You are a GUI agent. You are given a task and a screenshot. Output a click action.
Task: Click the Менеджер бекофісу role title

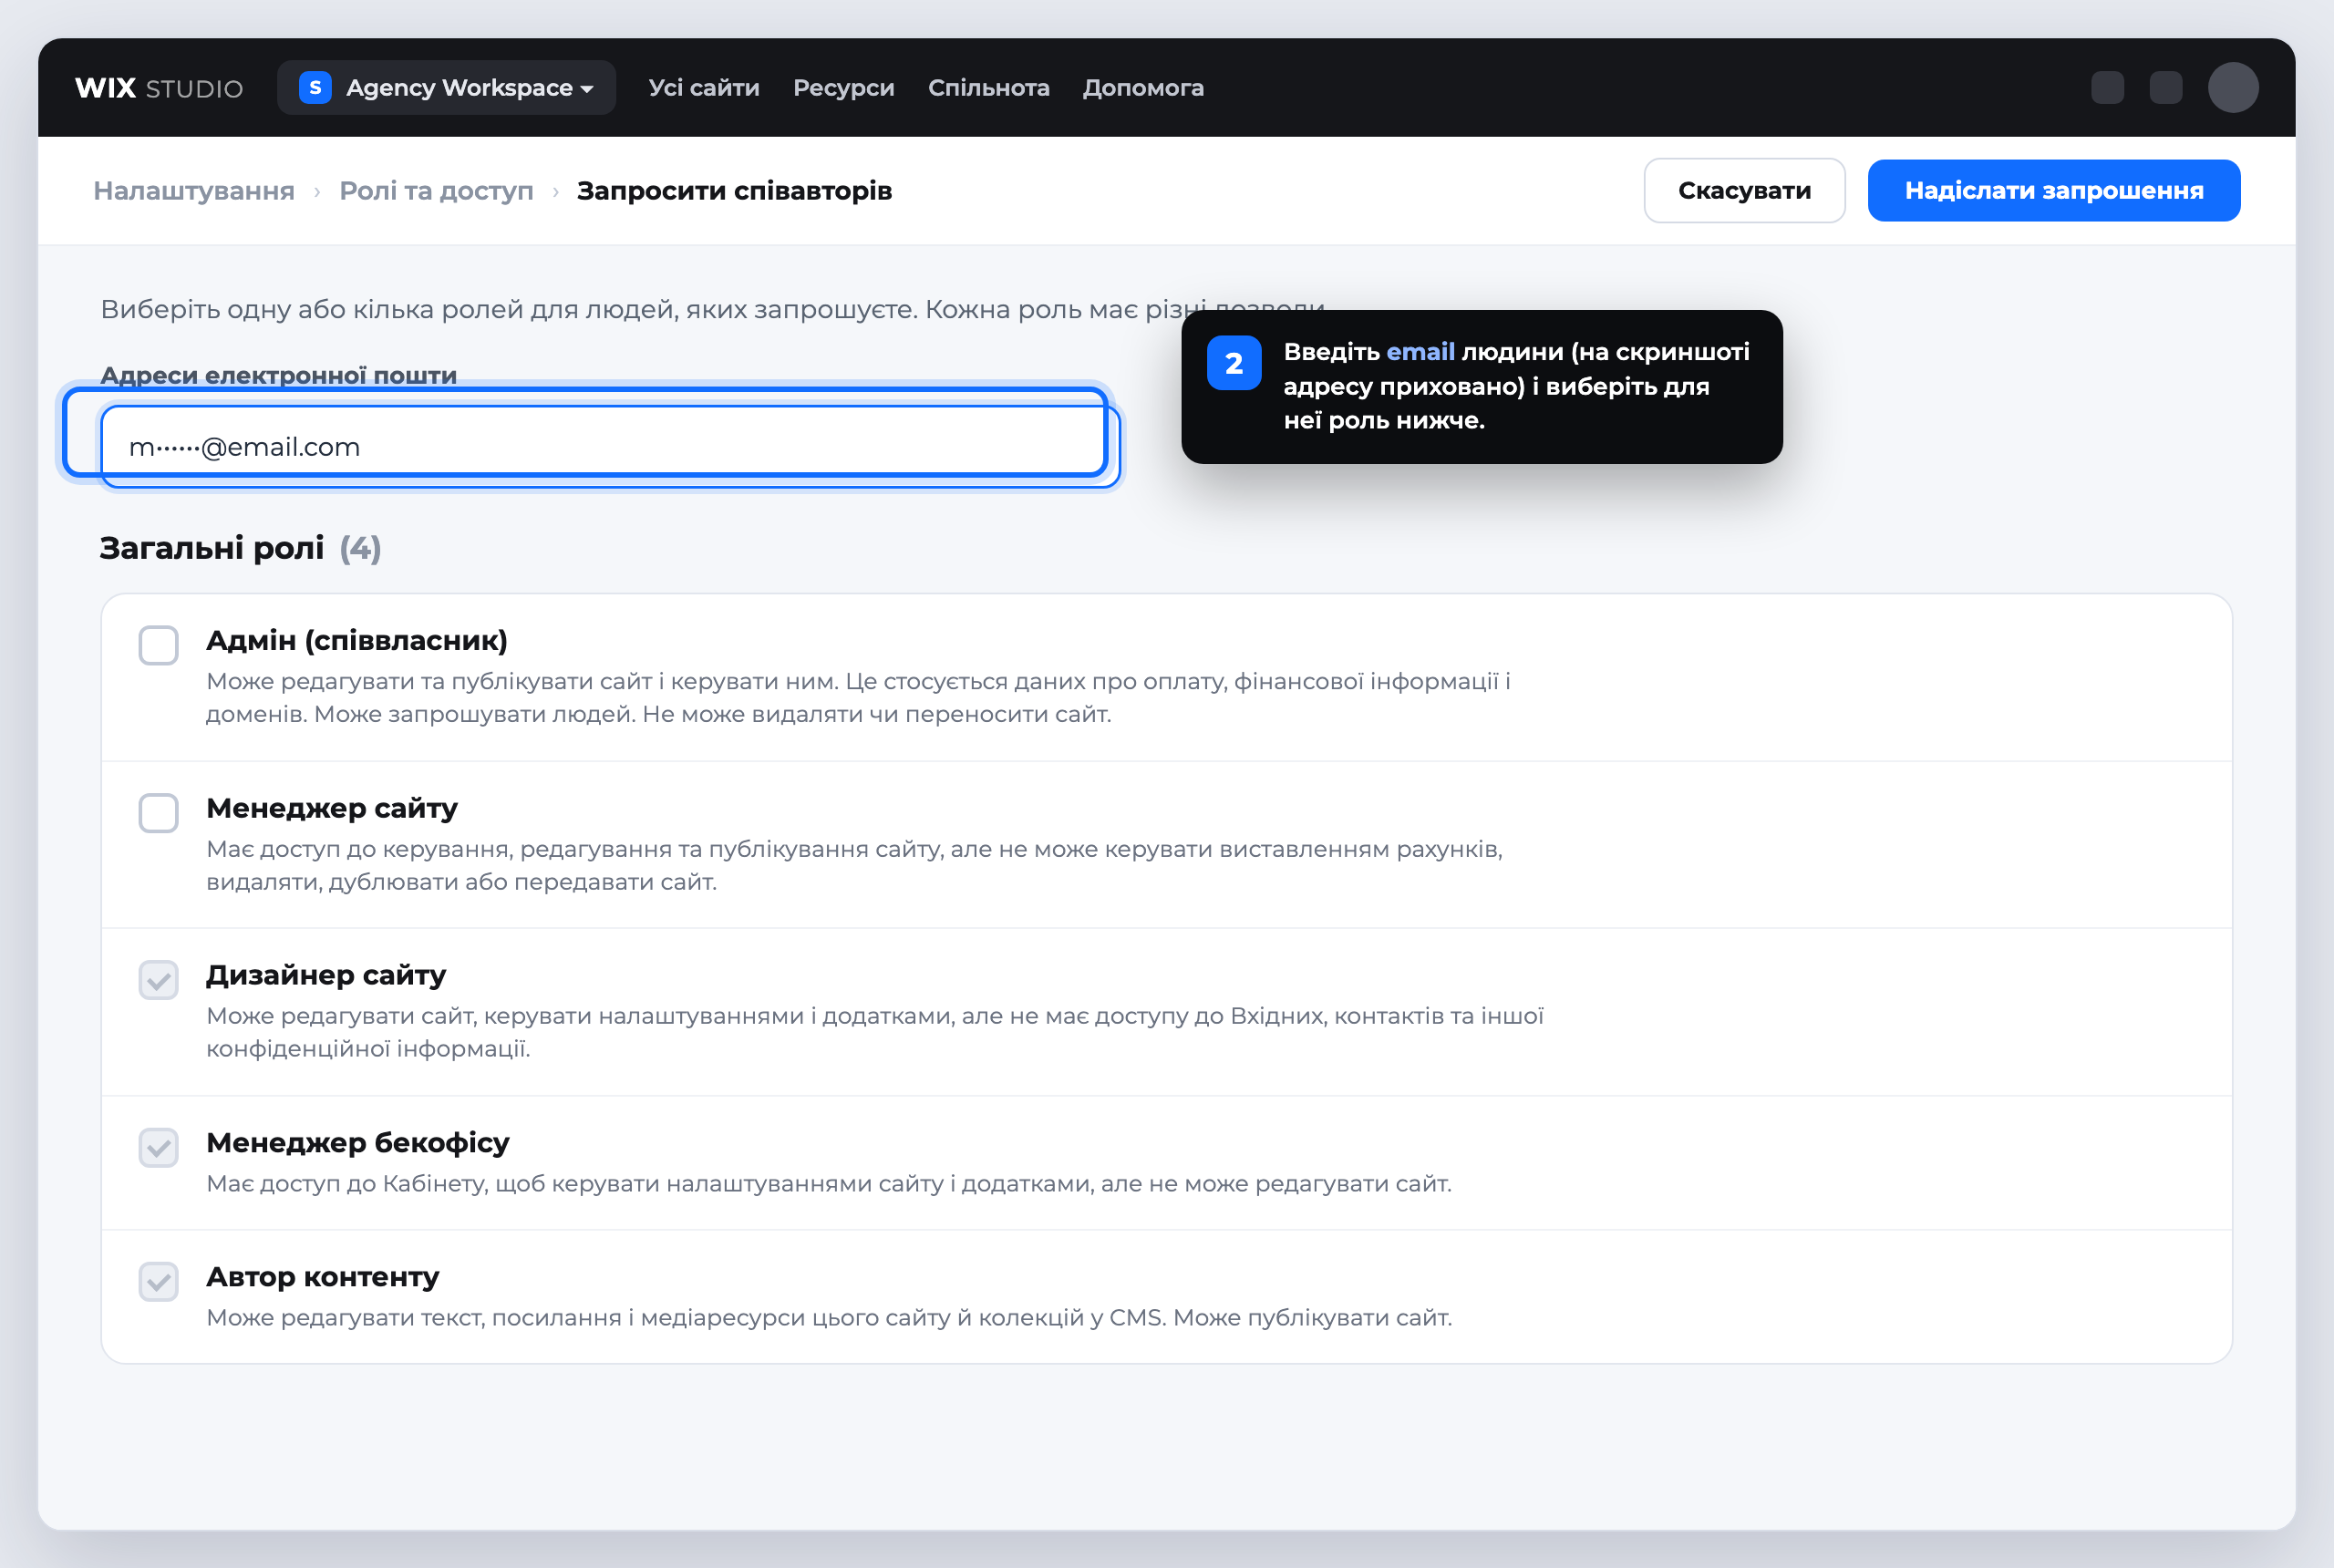point(358,1142)
